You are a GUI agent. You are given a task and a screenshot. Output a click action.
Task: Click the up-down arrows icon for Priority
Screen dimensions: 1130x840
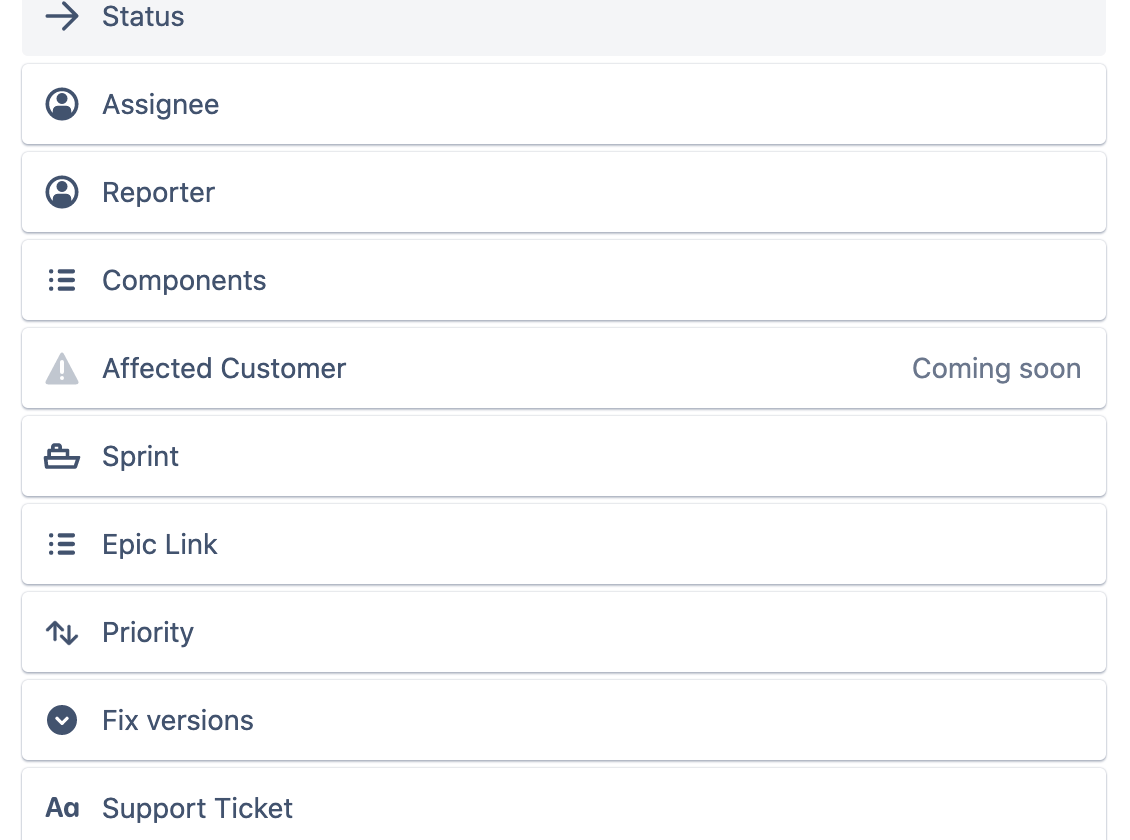click(62, 633)
